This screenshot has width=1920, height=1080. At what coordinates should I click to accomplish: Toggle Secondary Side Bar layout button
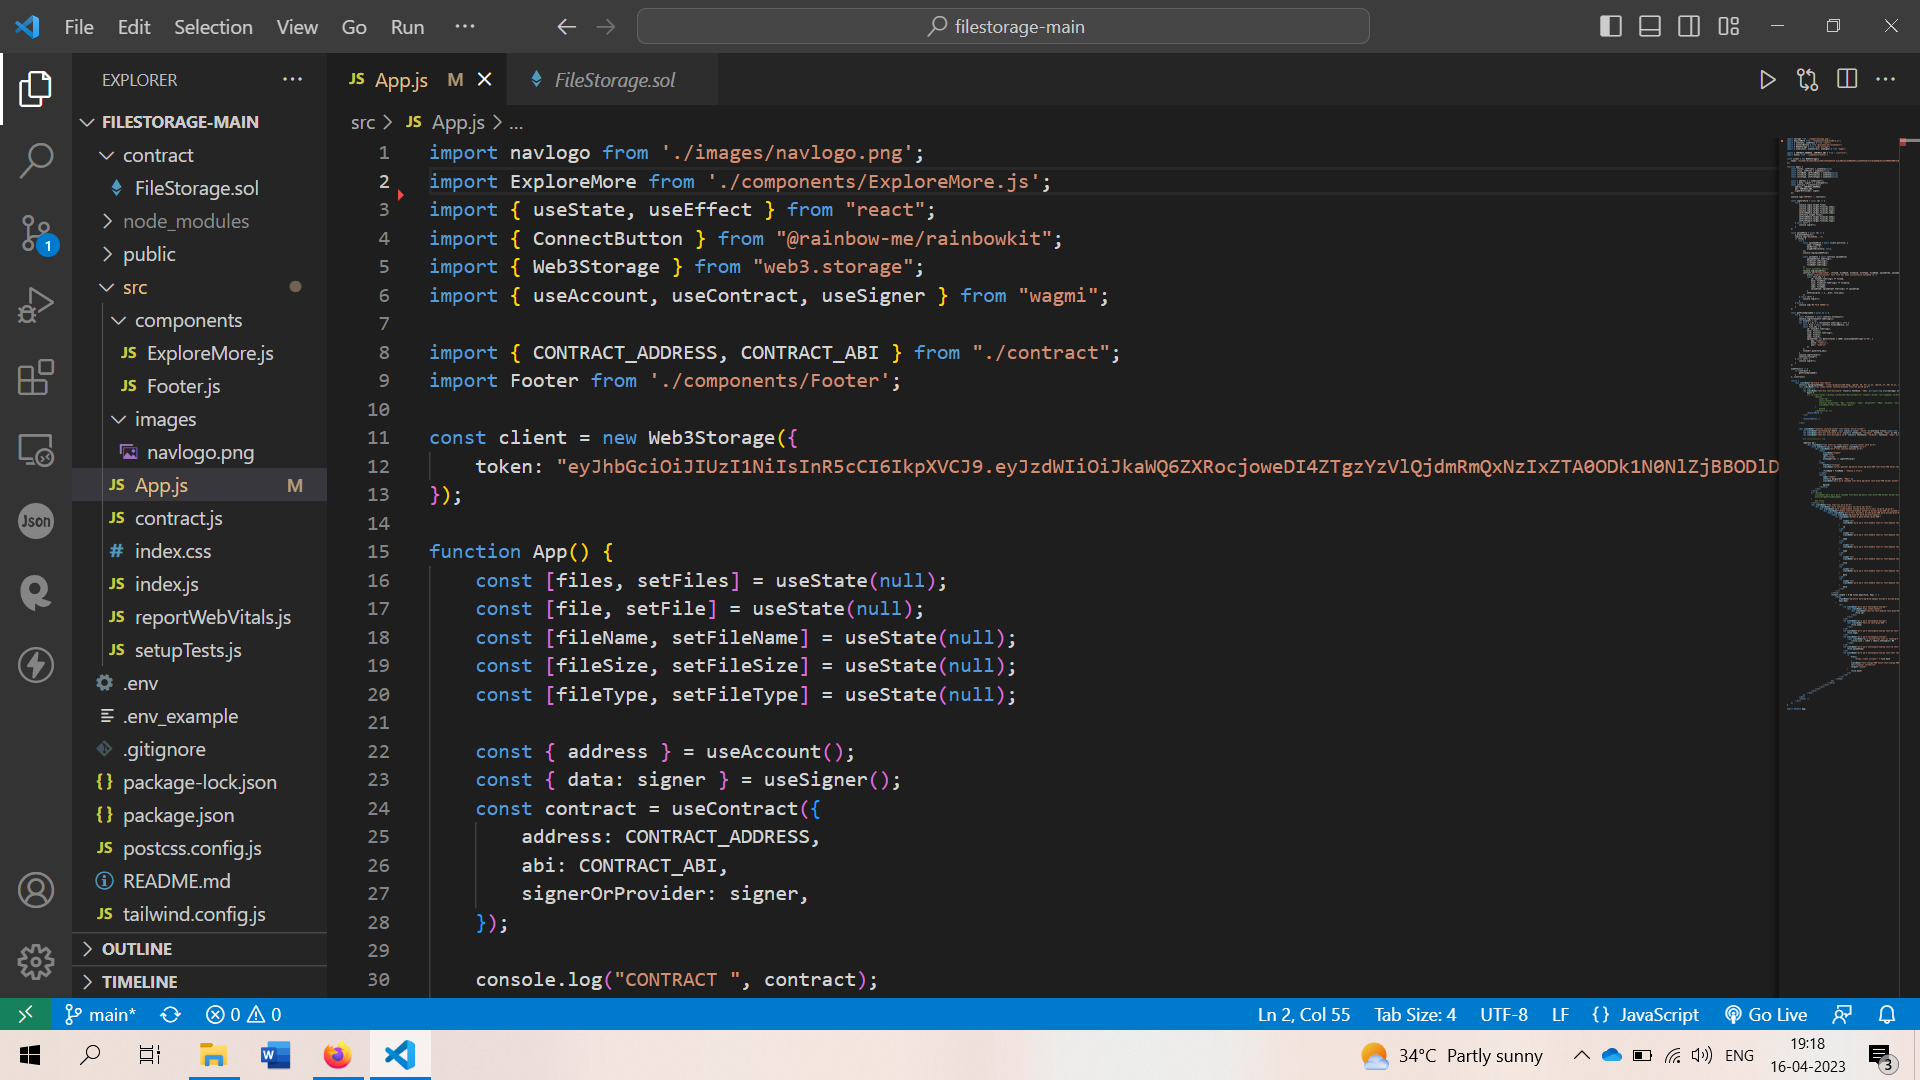coord(1689,27)
